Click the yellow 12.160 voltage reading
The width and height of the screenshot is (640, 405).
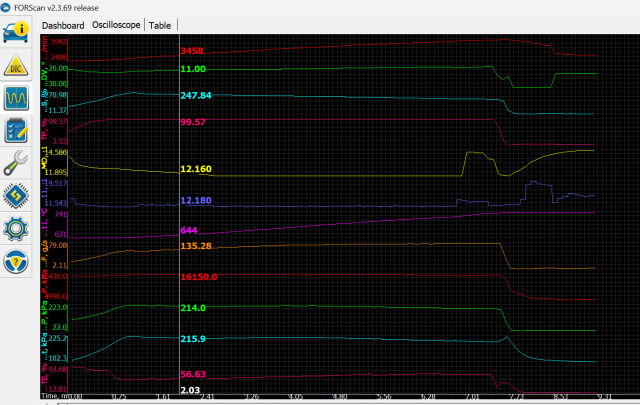(196, 170)
